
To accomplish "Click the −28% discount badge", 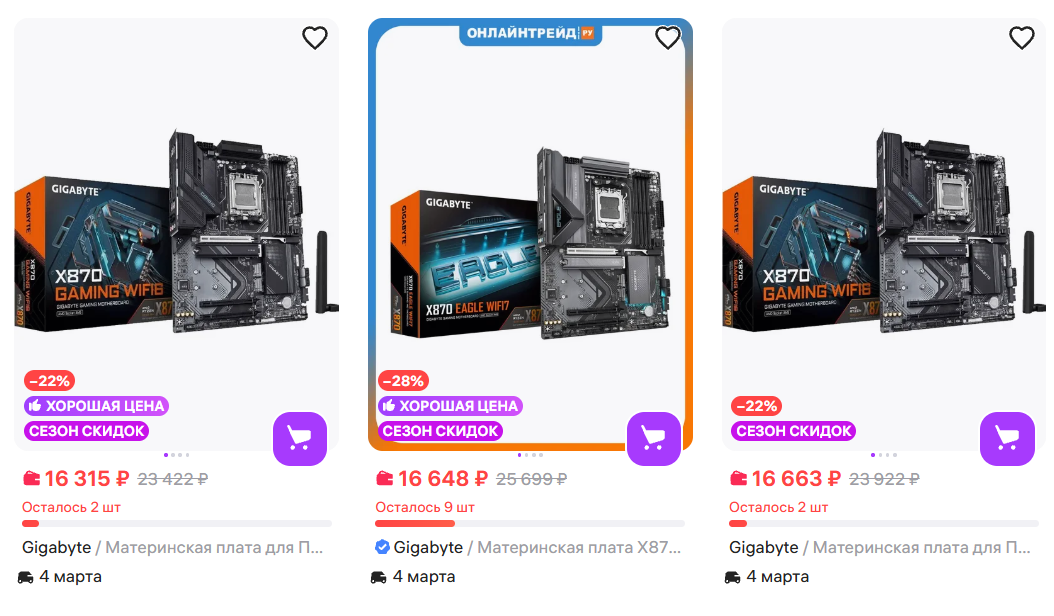I will (x=403, y=381).
